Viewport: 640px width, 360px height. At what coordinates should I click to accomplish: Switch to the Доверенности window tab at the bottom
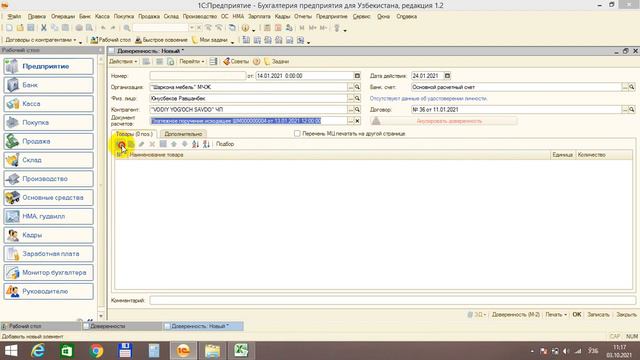(121, 326)
